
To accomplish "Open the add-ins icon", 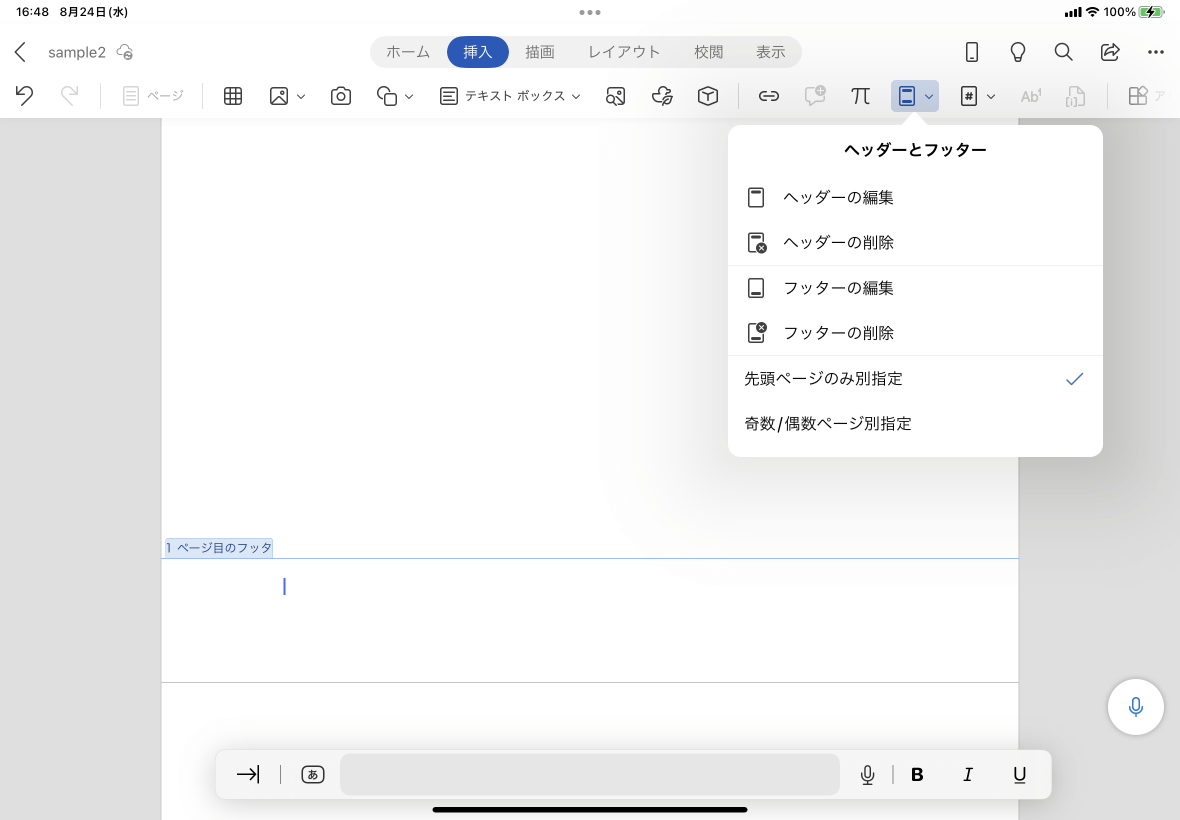I will pos(1138,96).
